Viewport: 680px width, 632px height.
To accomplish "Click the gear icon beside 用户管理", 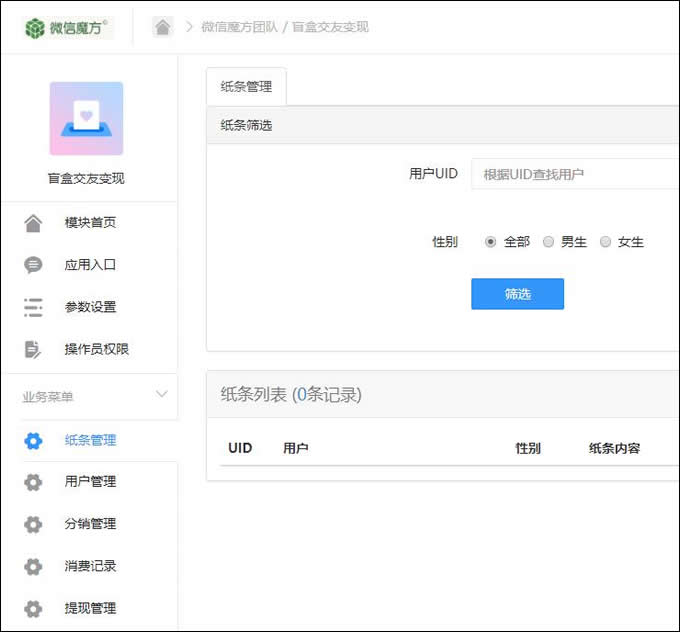I will point(33,482).
